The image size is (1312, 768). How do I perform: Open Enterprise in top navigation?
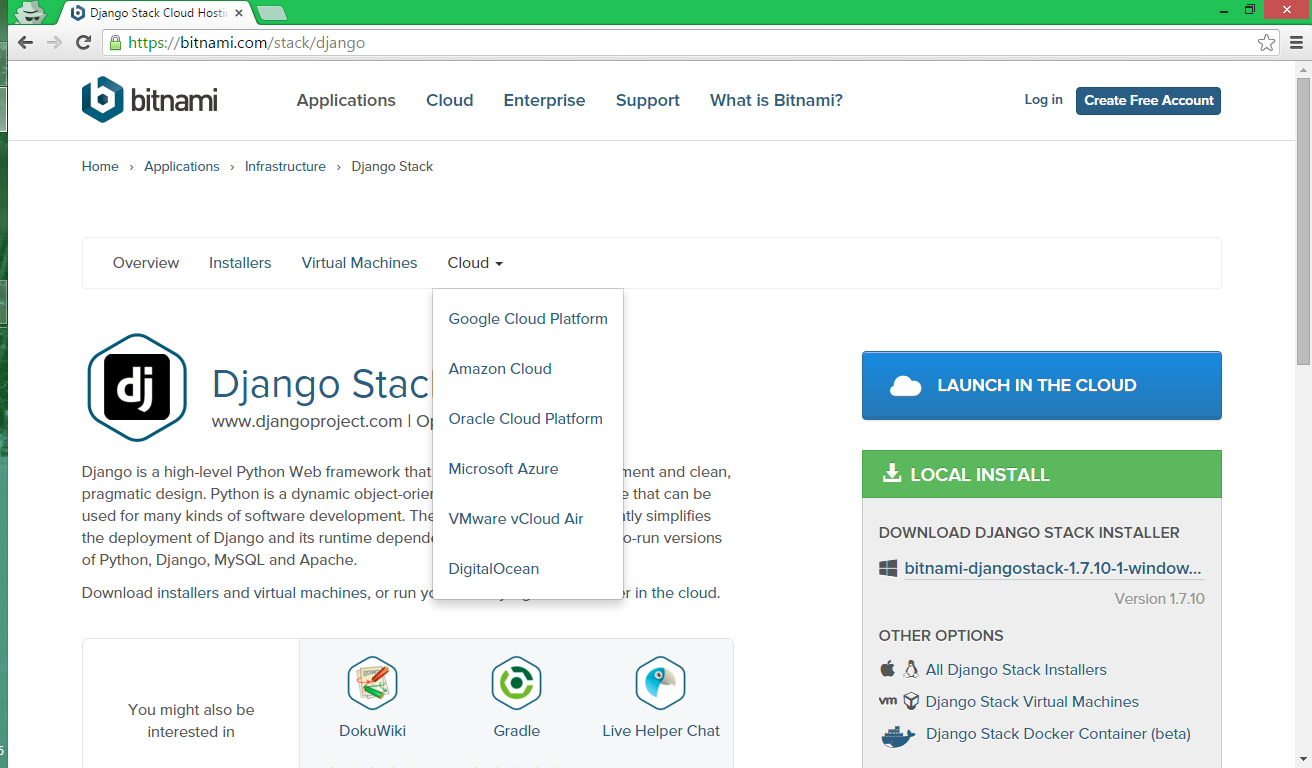tap(544, 101)
